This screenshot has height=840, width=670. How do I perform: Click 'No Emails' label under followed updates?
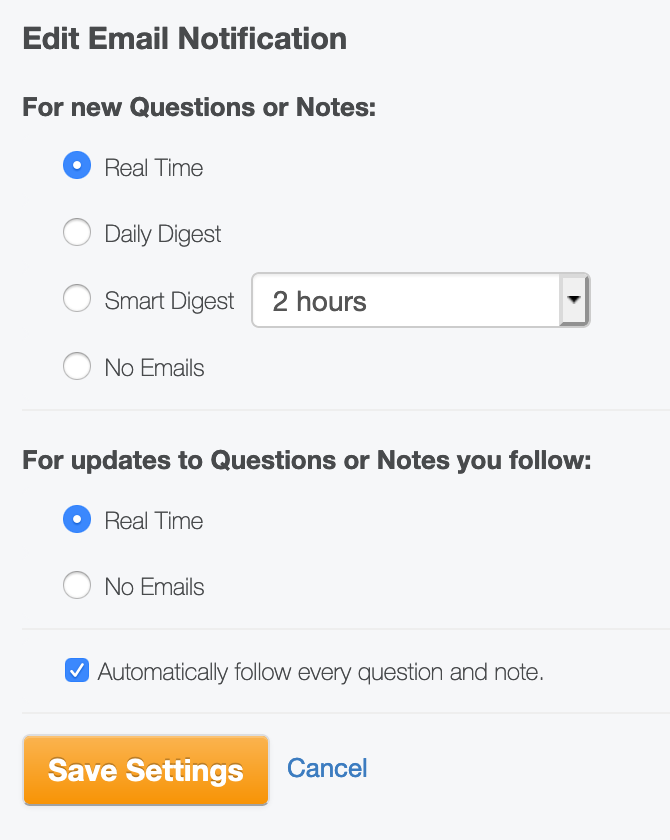point(154,587)
